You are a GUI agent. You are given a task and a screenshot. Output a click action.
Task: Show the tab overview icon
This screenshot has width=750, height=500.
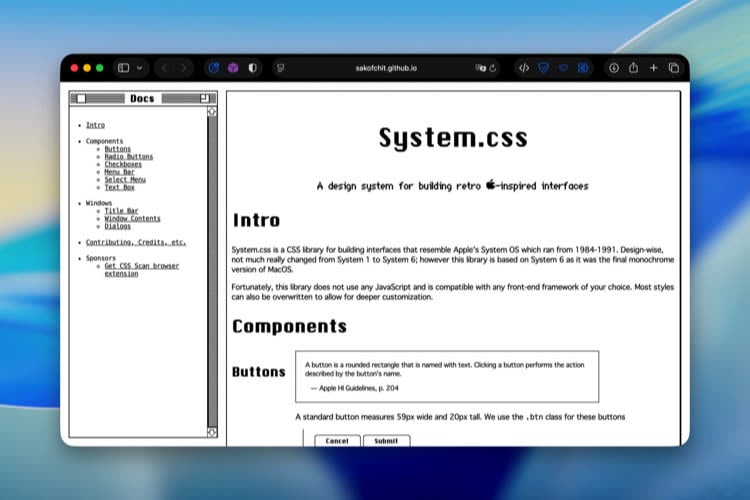tap(674, 68)
